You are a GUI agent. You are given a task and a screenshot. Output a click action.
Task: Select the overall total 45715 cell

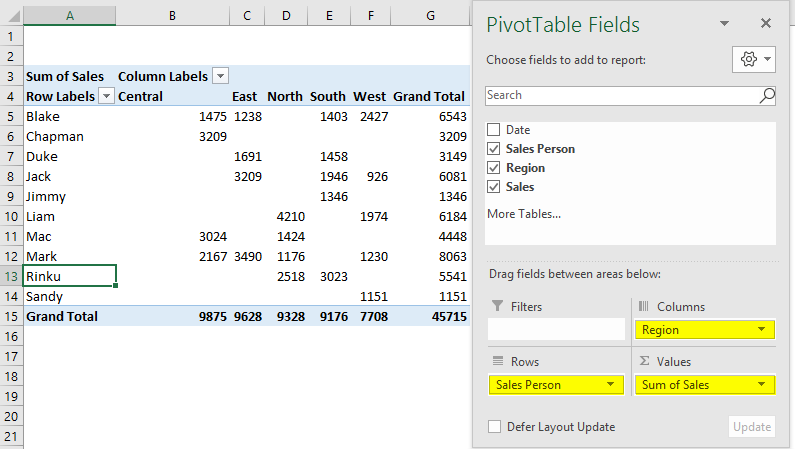430,316
